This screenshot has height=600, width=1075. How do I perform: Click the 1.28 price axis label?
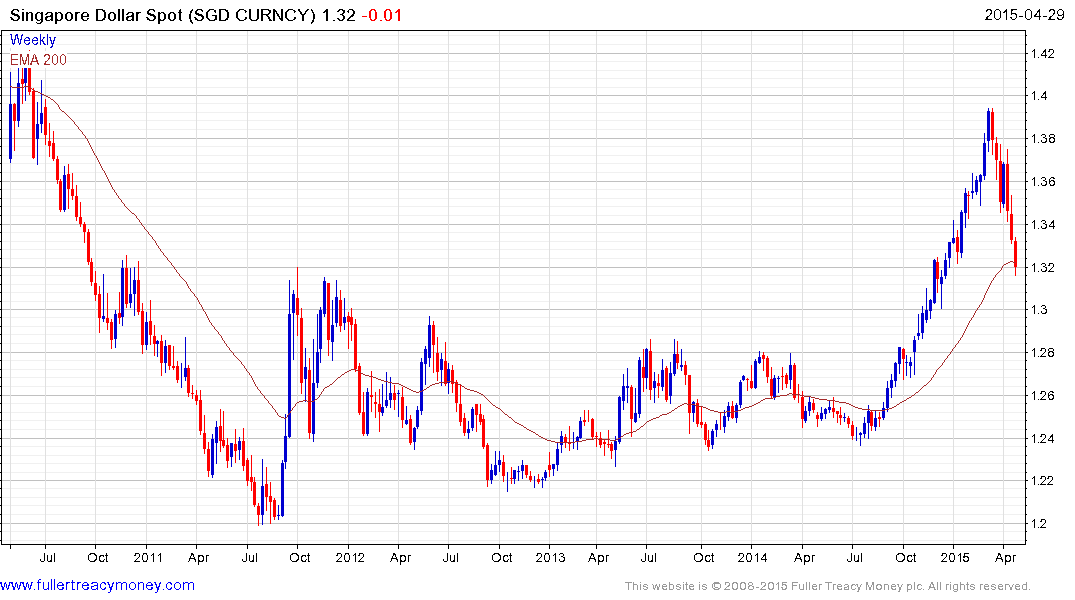tap(1043, 353)
